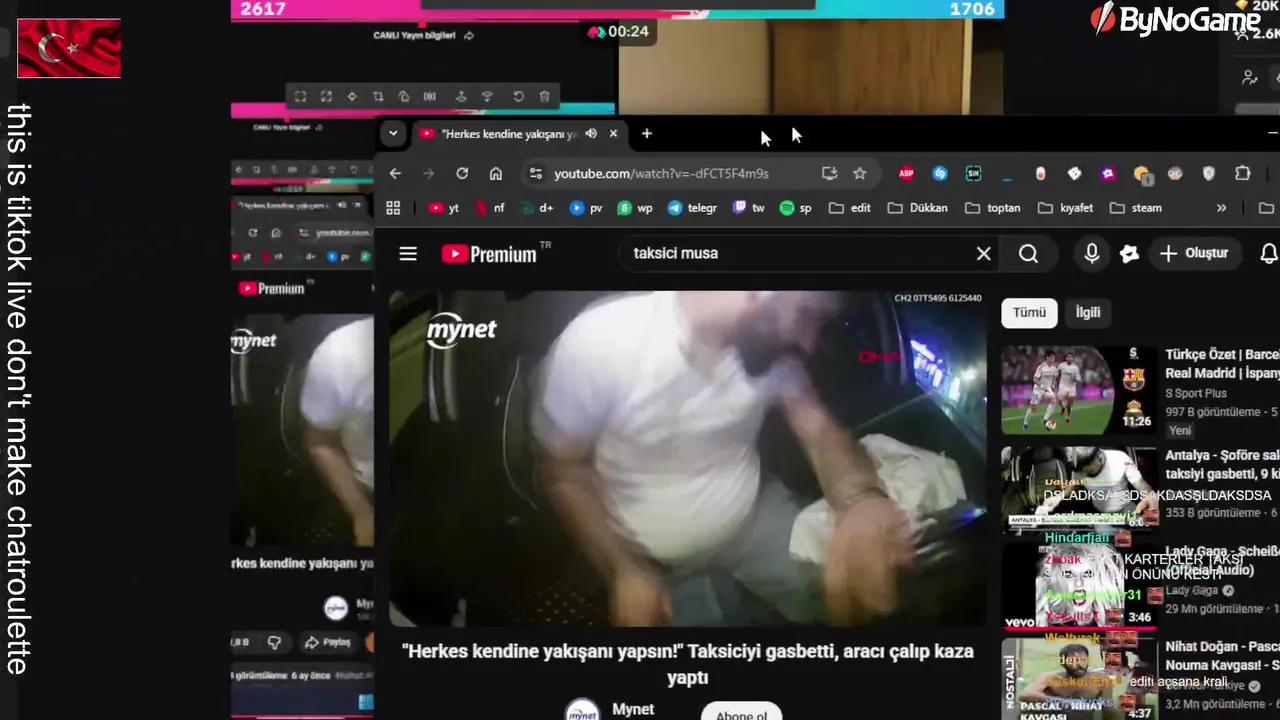Select the 'Herkes kendine yakışanı' browser tab
This screenshot has width=1280, height=720.
pyautogui.click(x=509, y=134)
